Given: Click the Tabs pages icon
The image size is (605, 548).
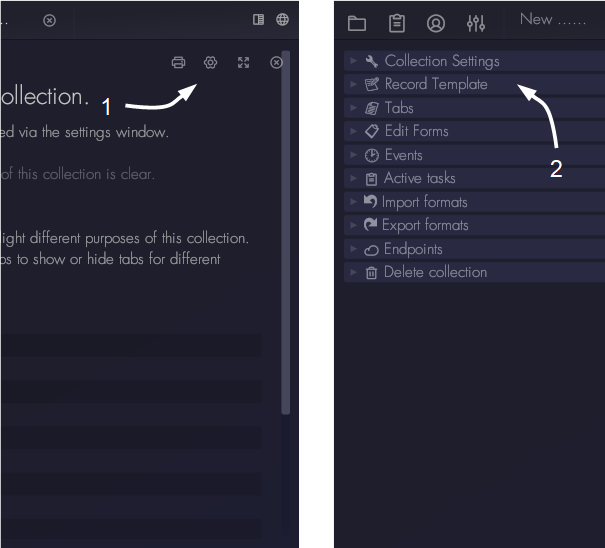Looking at the screenshot, I should [372, 108].
